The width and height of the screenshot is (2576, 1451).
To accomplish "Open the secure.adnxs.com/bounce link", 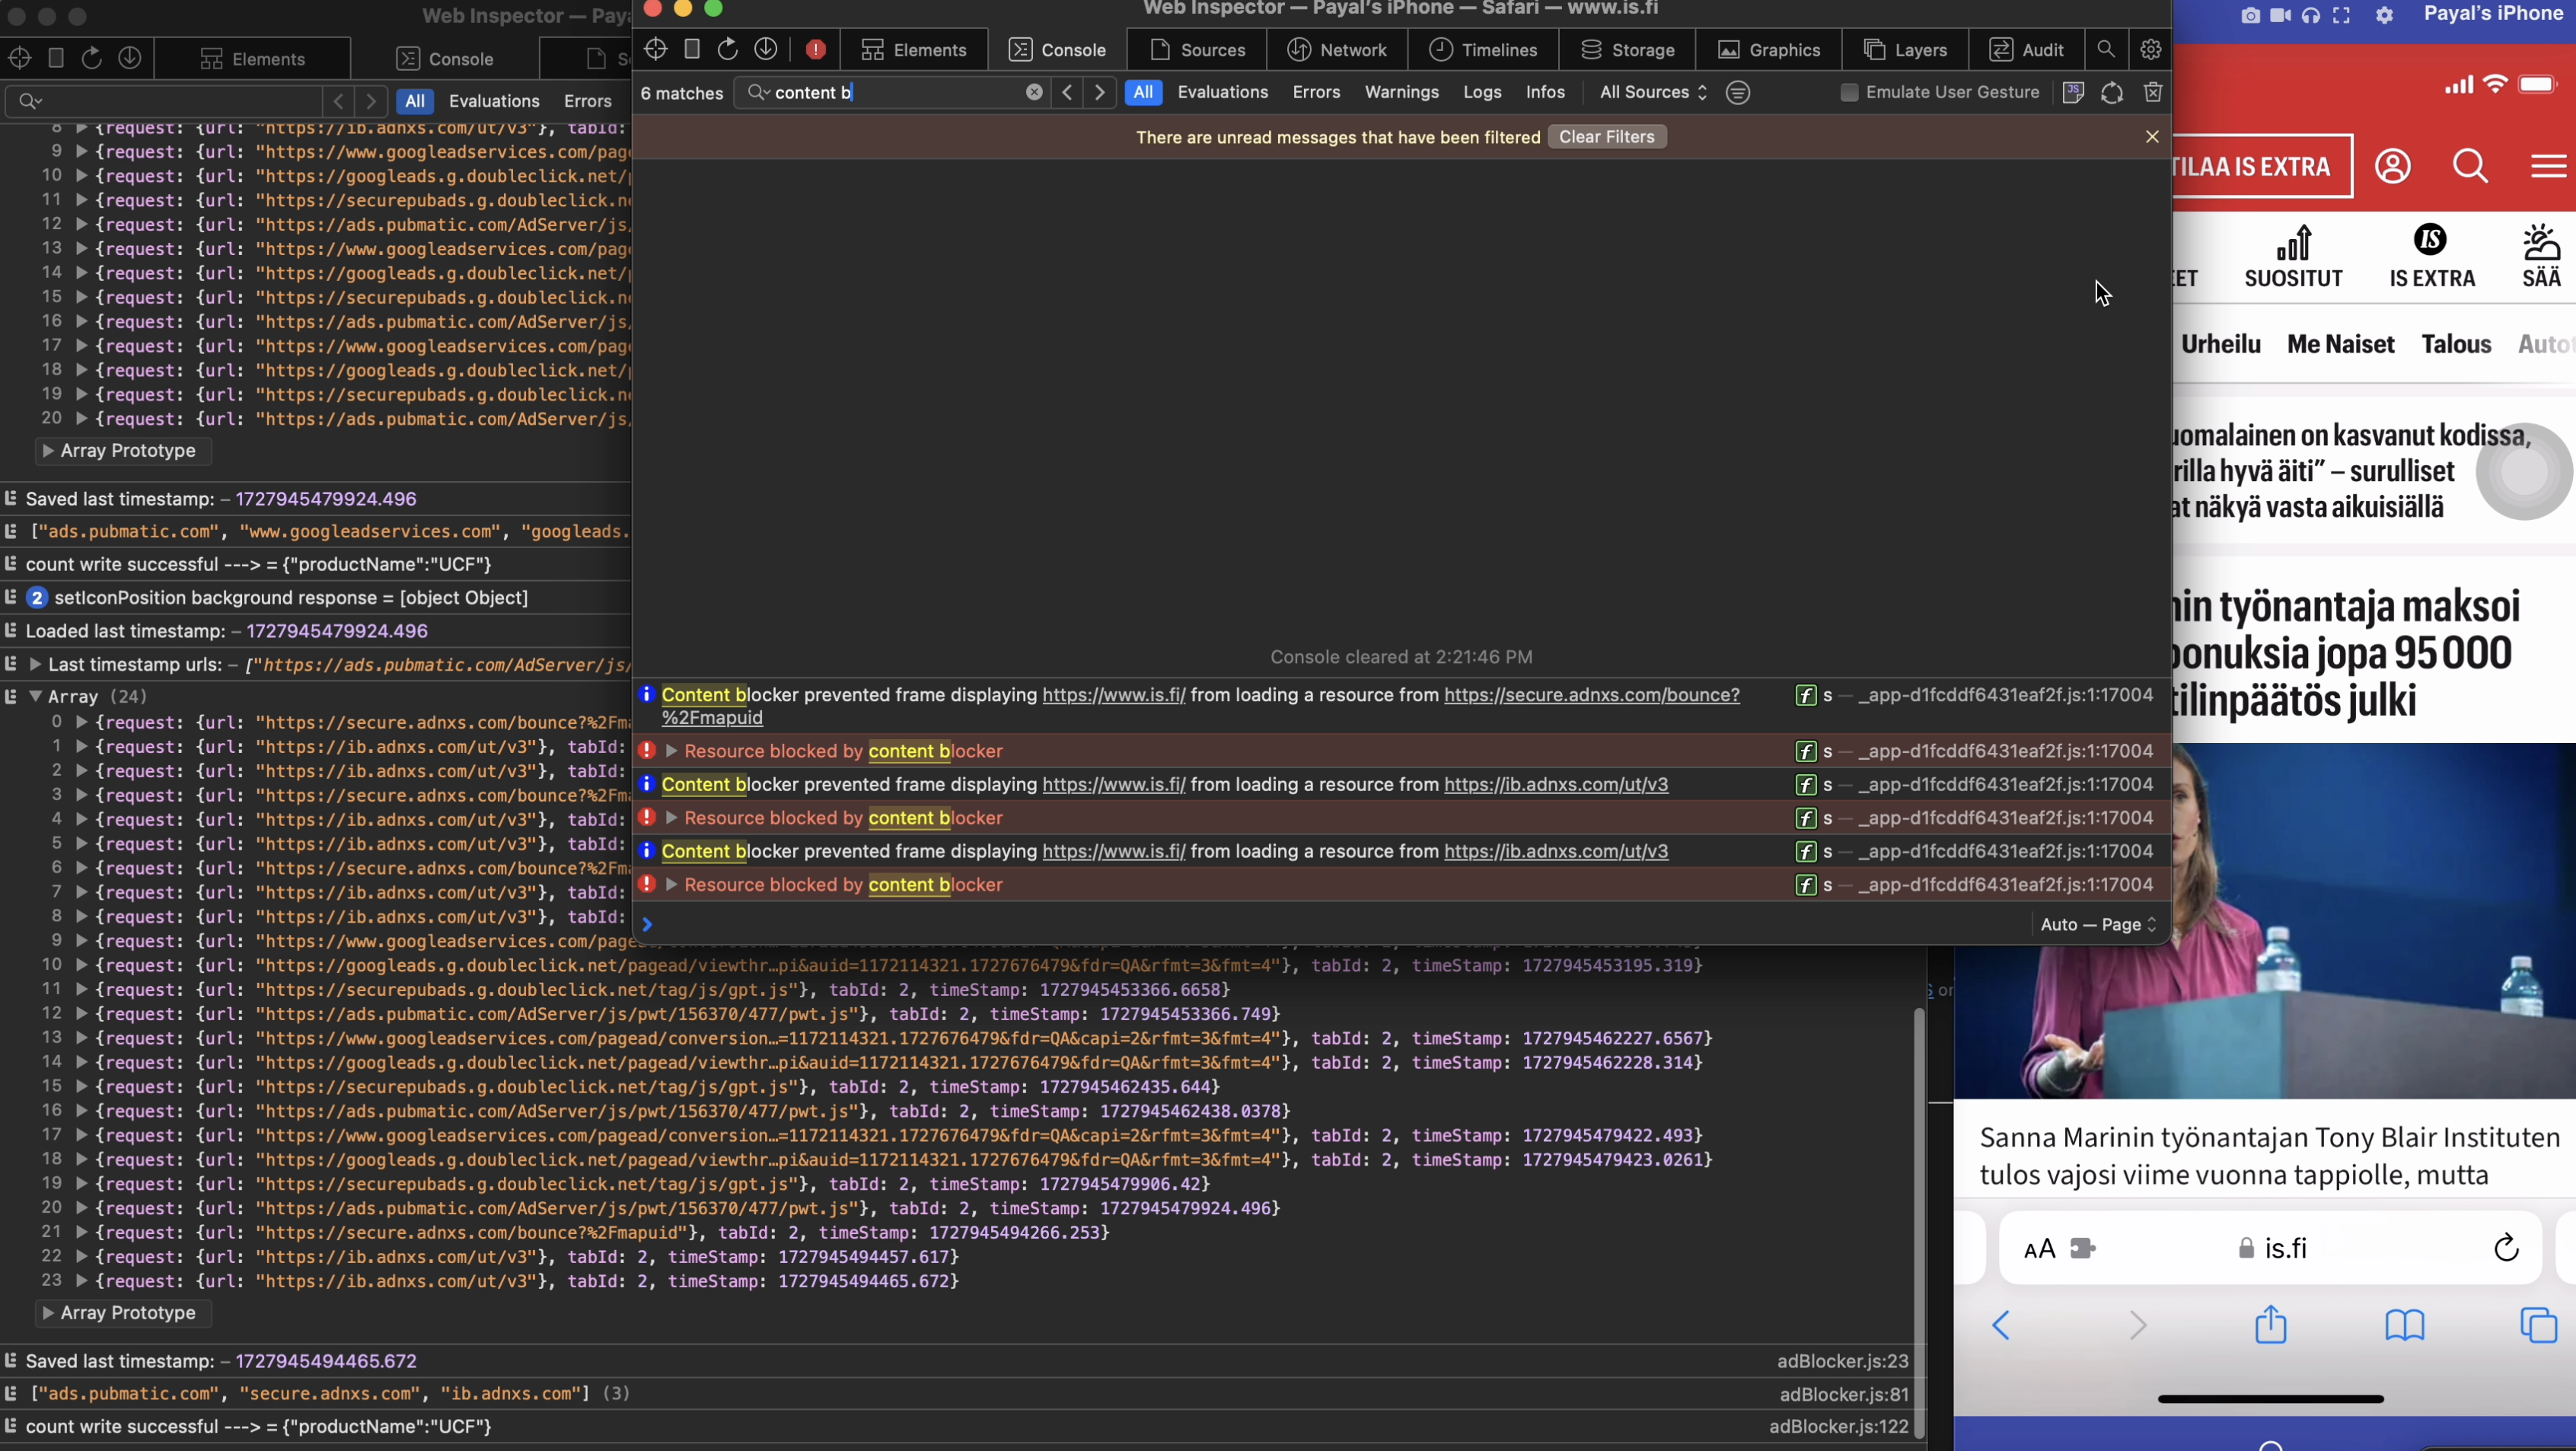I will tap(1591, 695).
